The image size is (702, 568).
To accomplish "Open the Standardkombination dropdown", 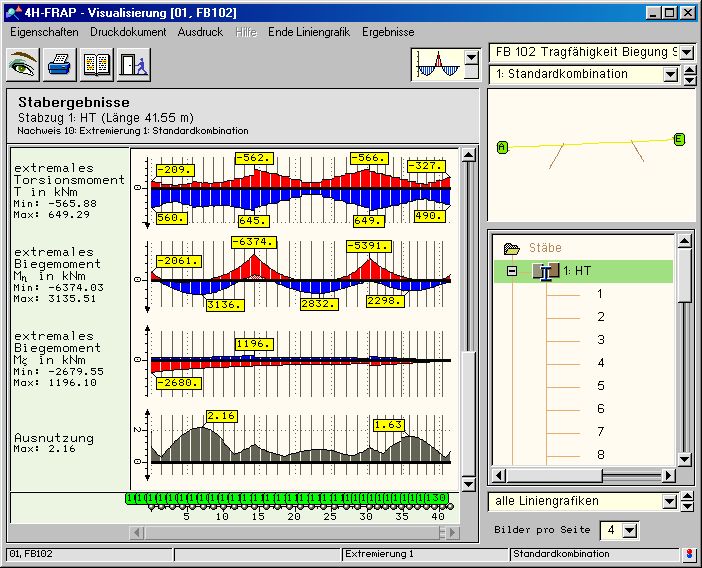I will coord(671,74).
